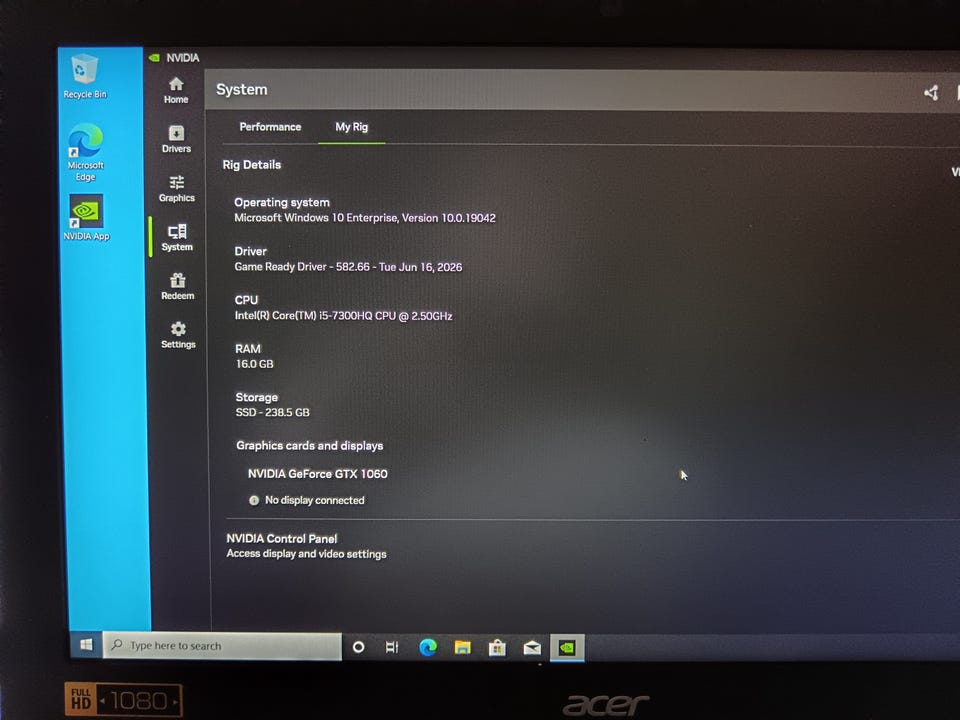Click the 16.0 GB RAM value

pyautogui.click(x=255, y=364)
